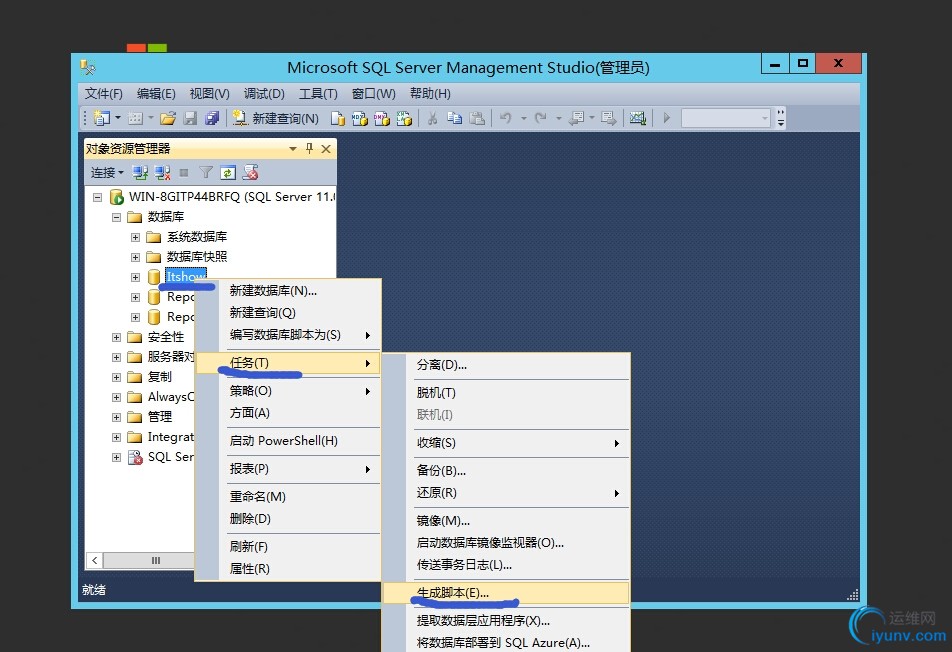The height and width of the screenshot is (652, 952).
Task: Click the MDX query icon
Action: point(360,118)
